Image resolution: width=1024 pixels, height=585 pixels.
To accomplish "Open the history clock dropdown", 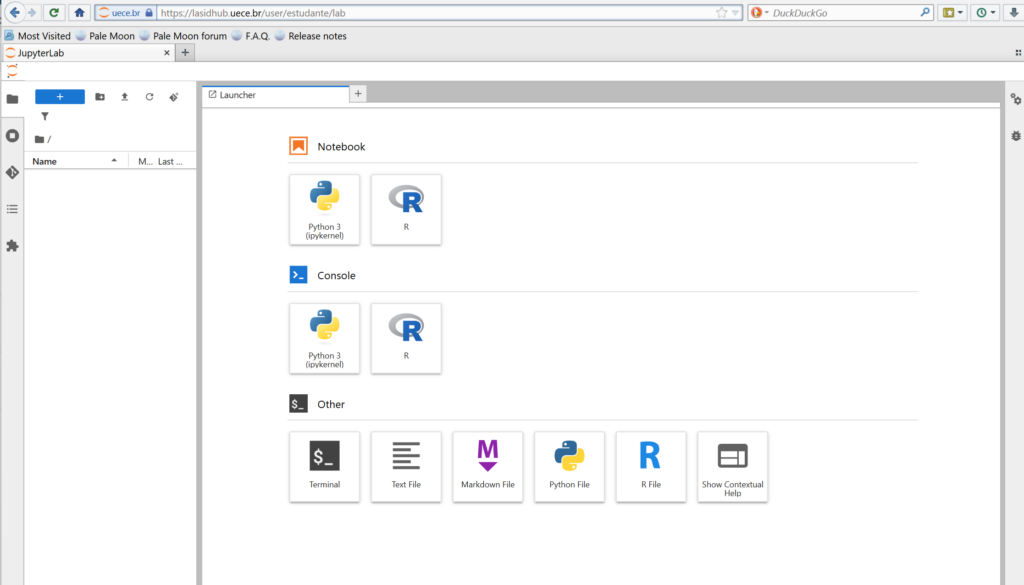I will point(986,12).
